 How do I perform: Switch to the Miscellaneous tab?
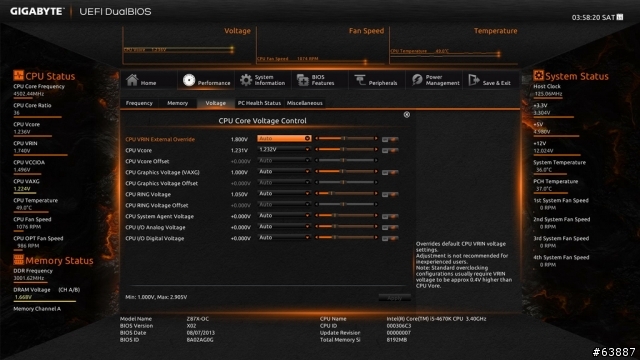304,103
